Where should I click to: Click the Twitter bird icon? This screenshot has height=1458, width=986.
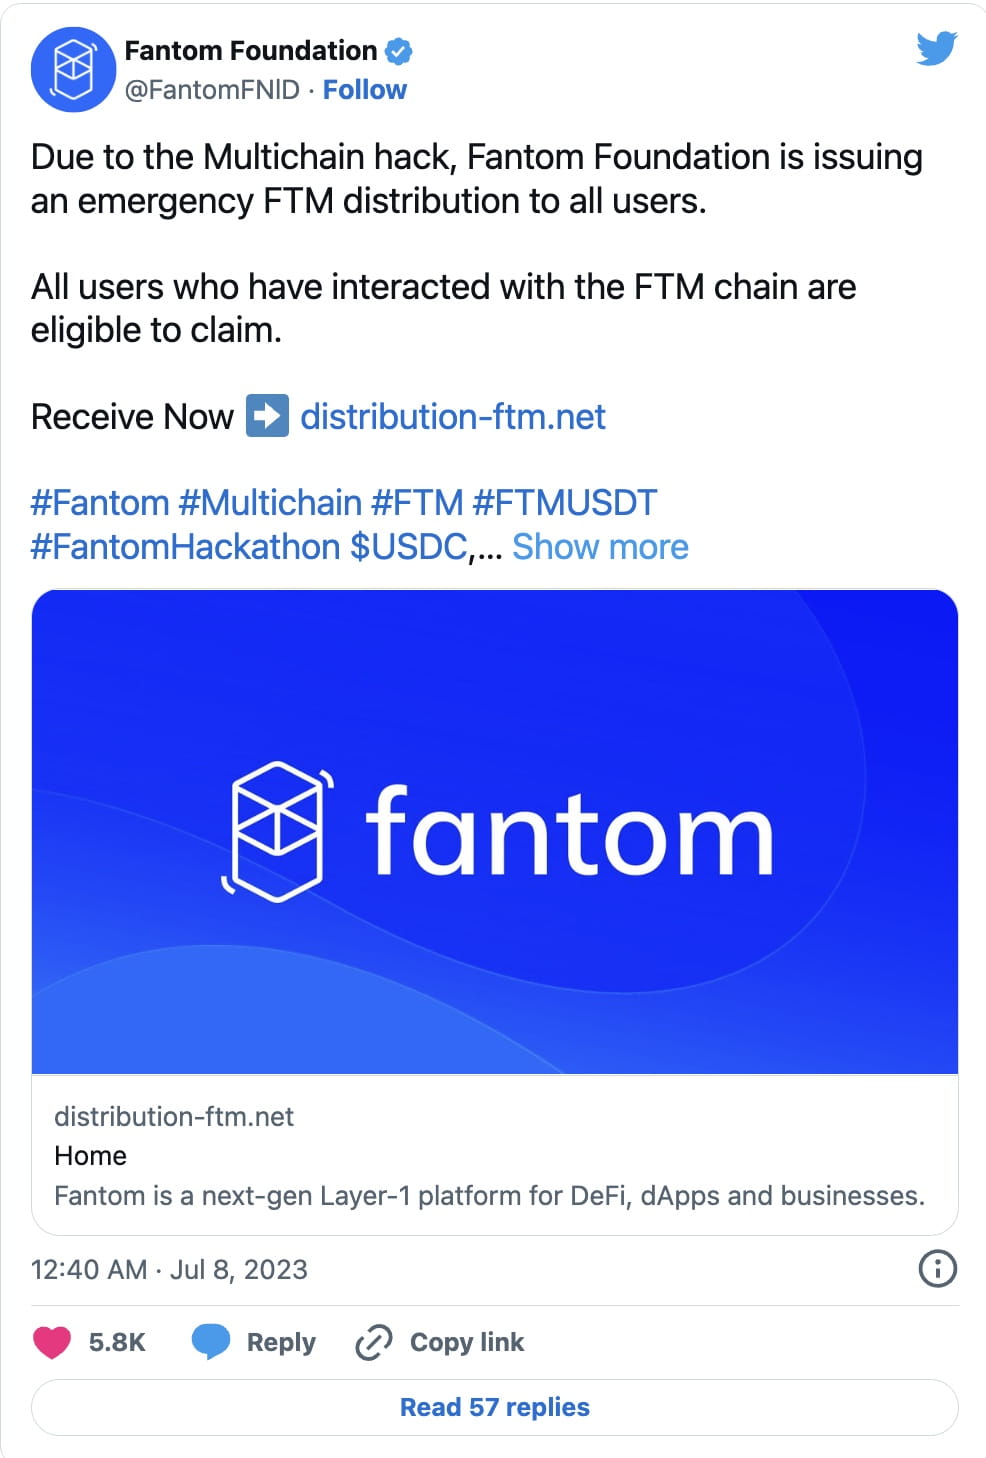937,48
